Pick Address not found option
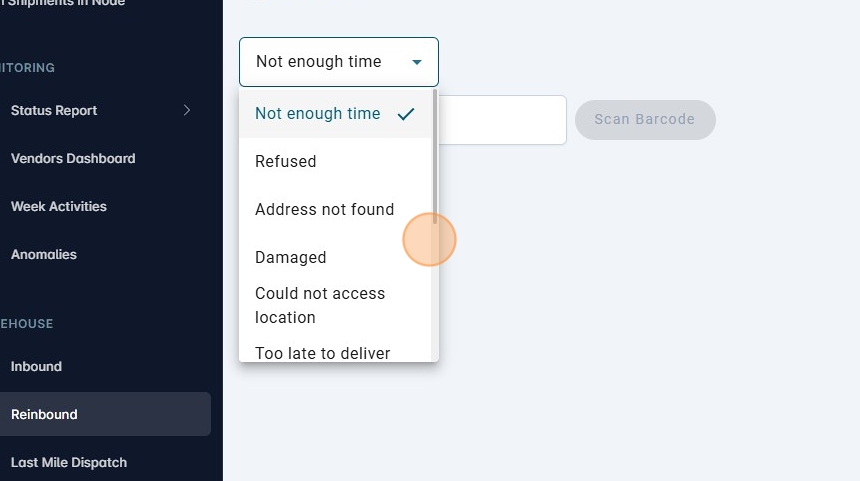This screenshot has height=481, width=860. pos(325,210)
